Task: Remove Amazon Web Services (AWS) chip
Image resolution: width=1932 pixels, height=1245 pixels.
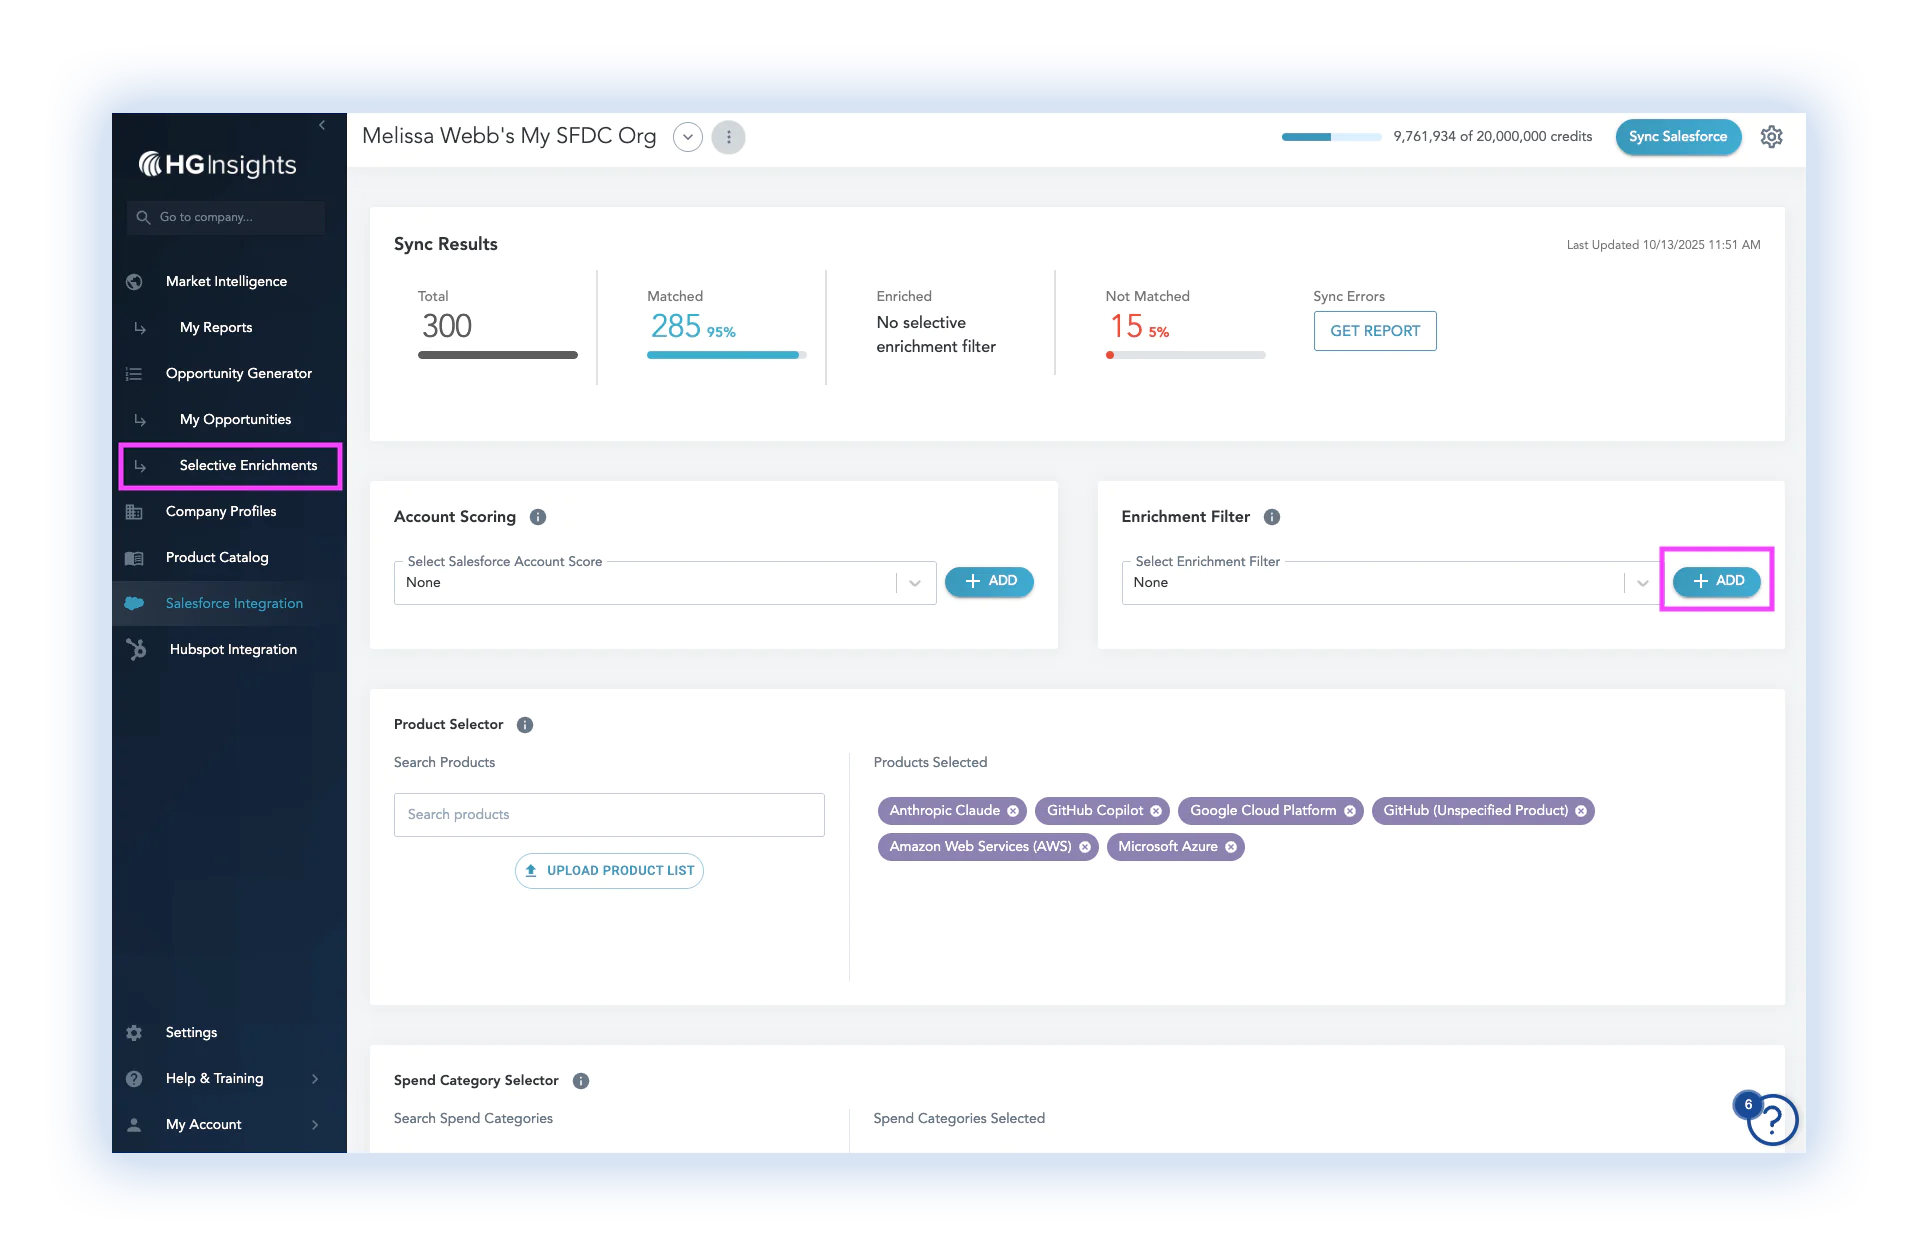Action: (x=1085, y=847)
